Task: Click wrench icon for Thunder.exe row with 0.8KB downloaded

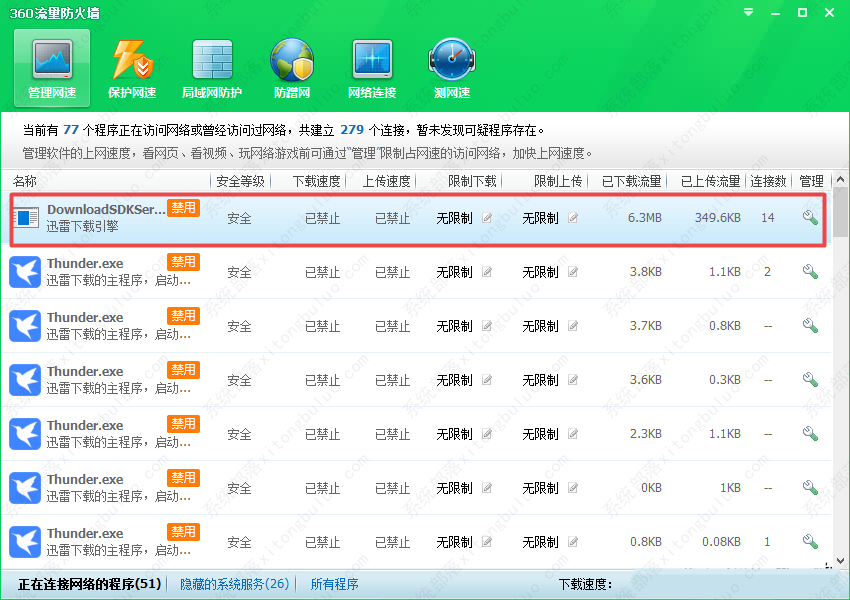Action: coord(810,541)
